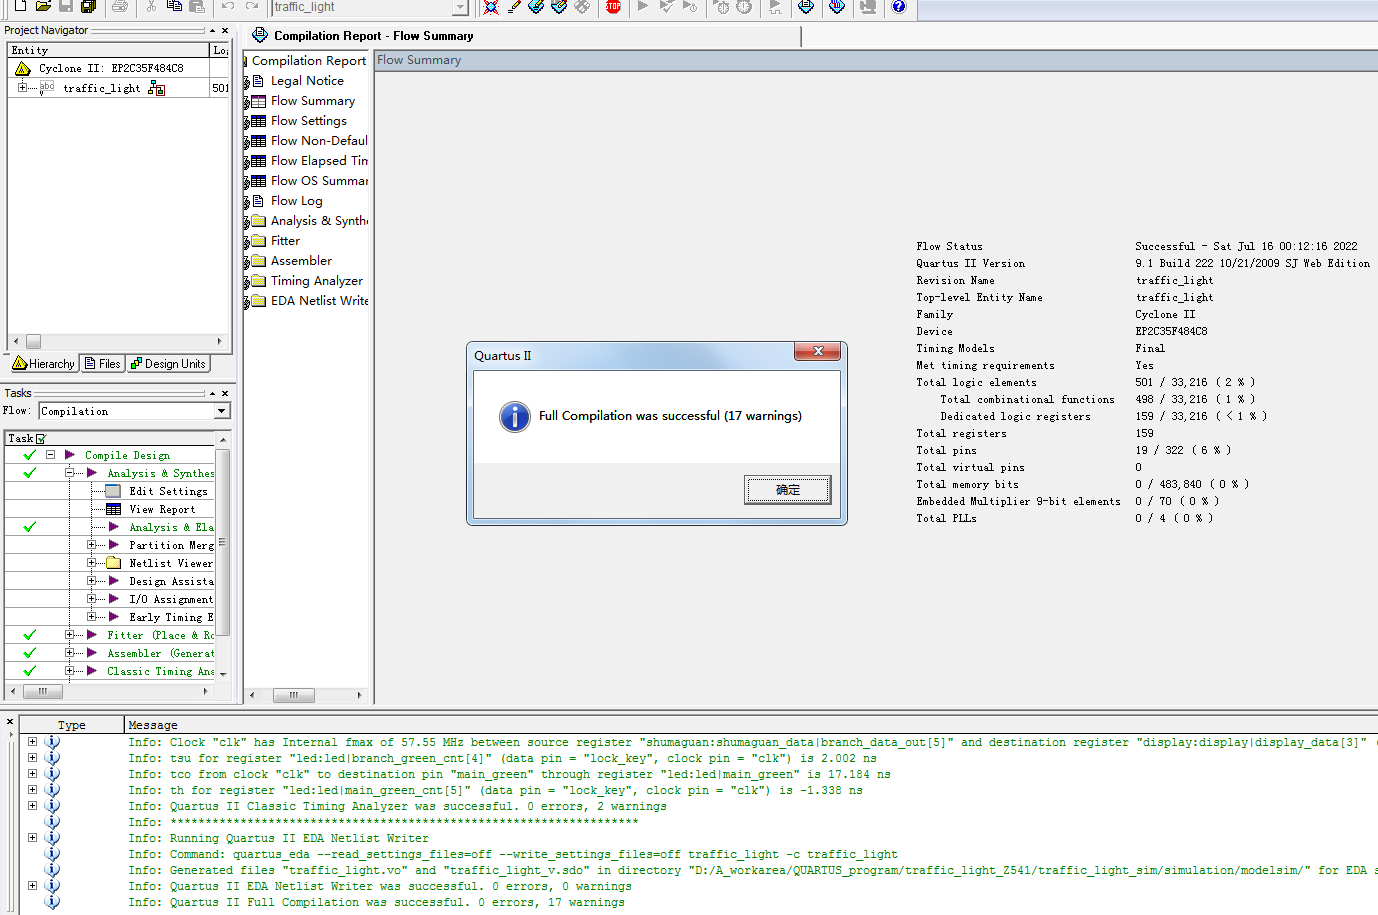Click the Netlist Viewers folder icon
Screen dimensions: 1378x915
pos(113,563)
